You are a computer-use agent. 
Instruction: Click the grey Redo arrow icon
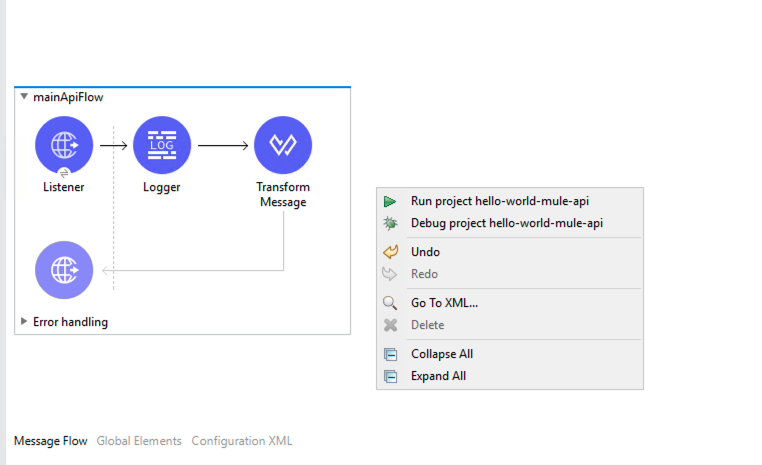coord(390,274)
